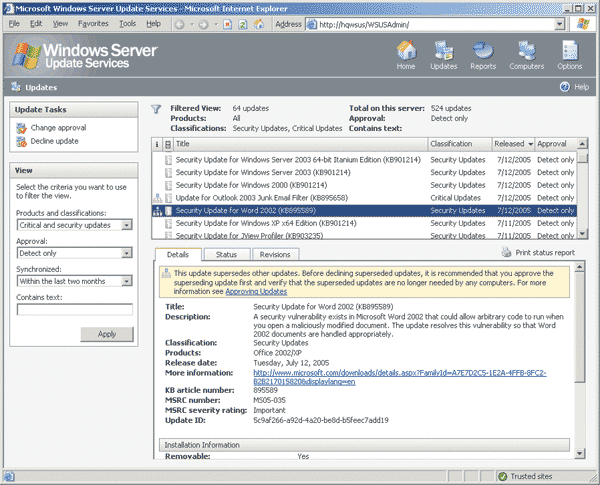Open the Help menu in menu bar
Viewport: 600px width, 485px height.
153,24
